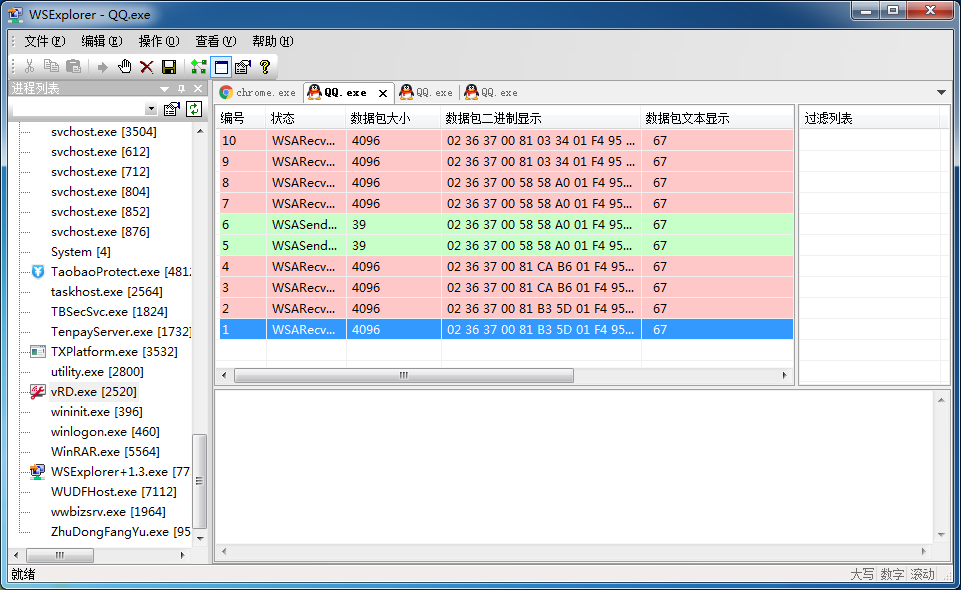Sort by the 状态 column header

tap(306, 118)
